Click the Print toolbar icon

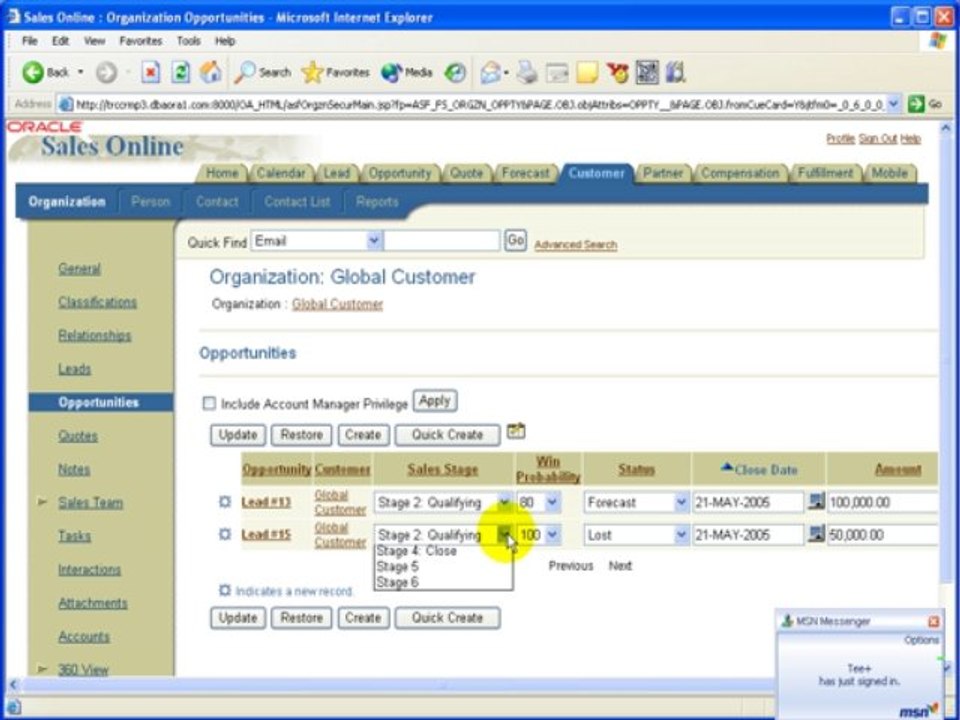(x=526, y=73)
